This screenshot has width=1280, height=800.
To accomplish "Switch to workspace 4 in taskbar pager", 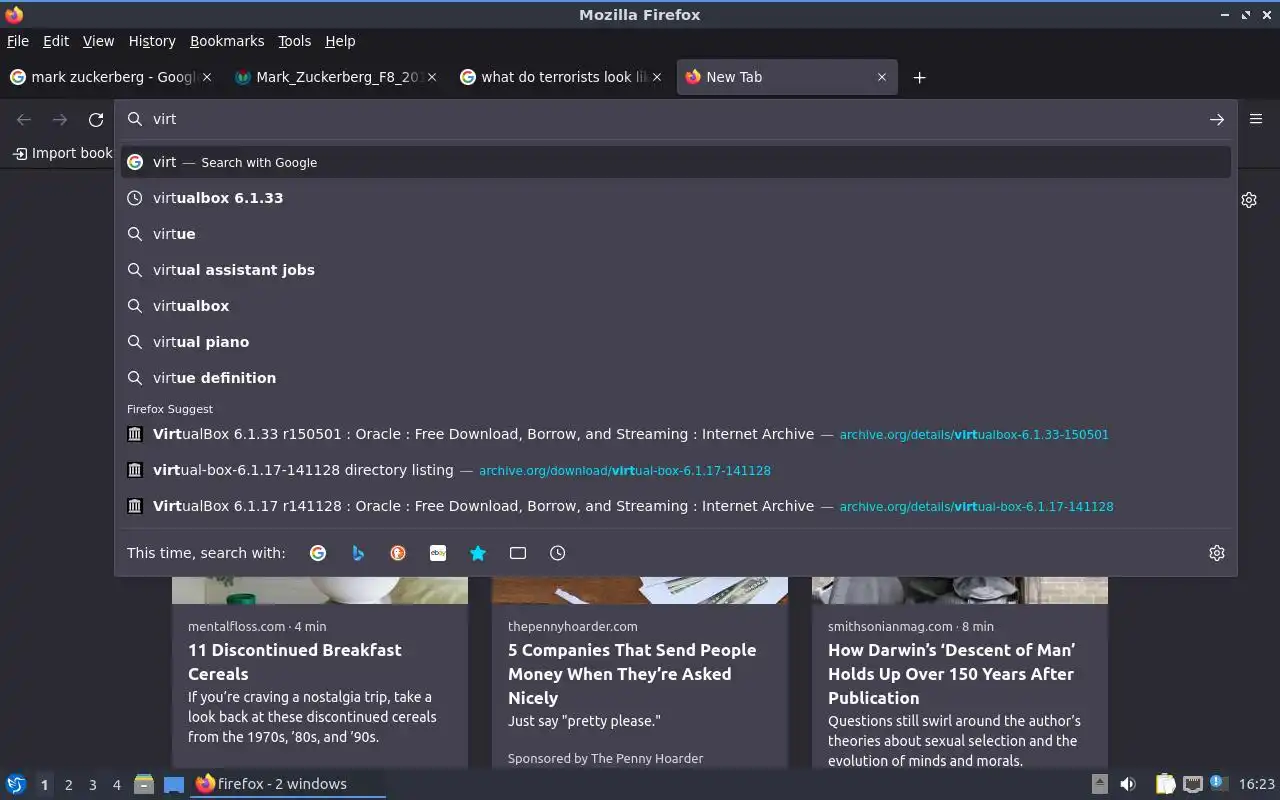I will click(x=116, y=785).
